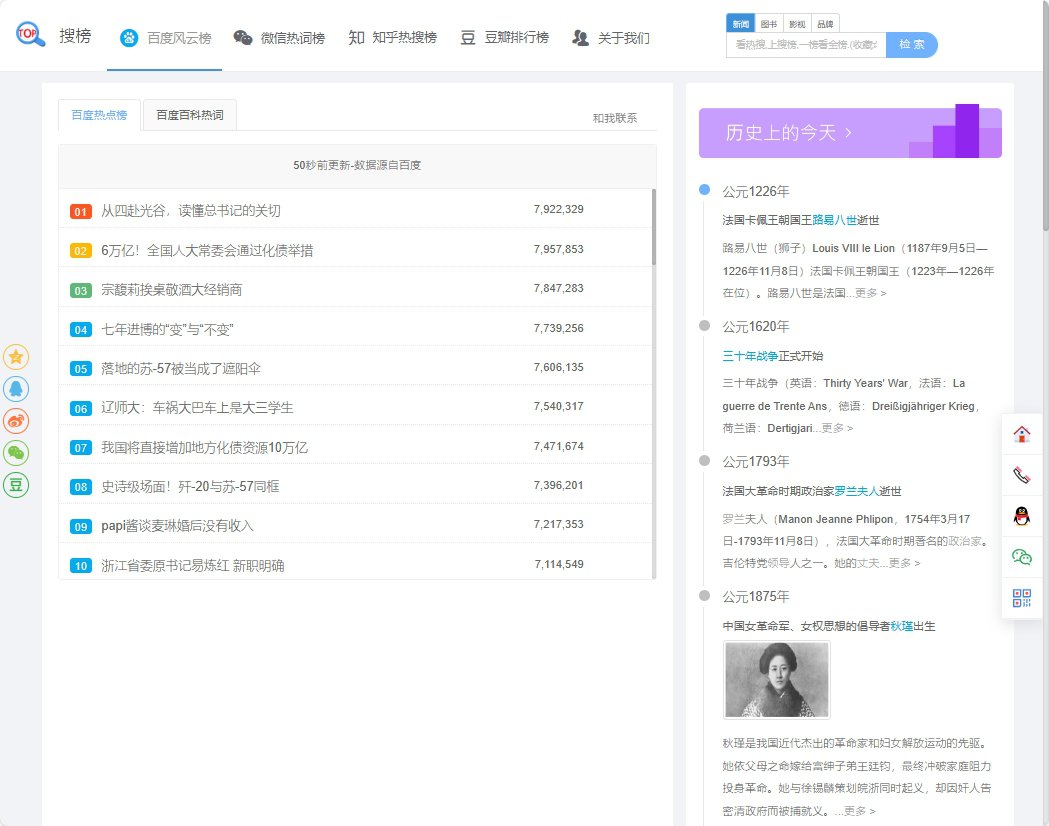Click the green Douban share icon

(x=16, y=485)
